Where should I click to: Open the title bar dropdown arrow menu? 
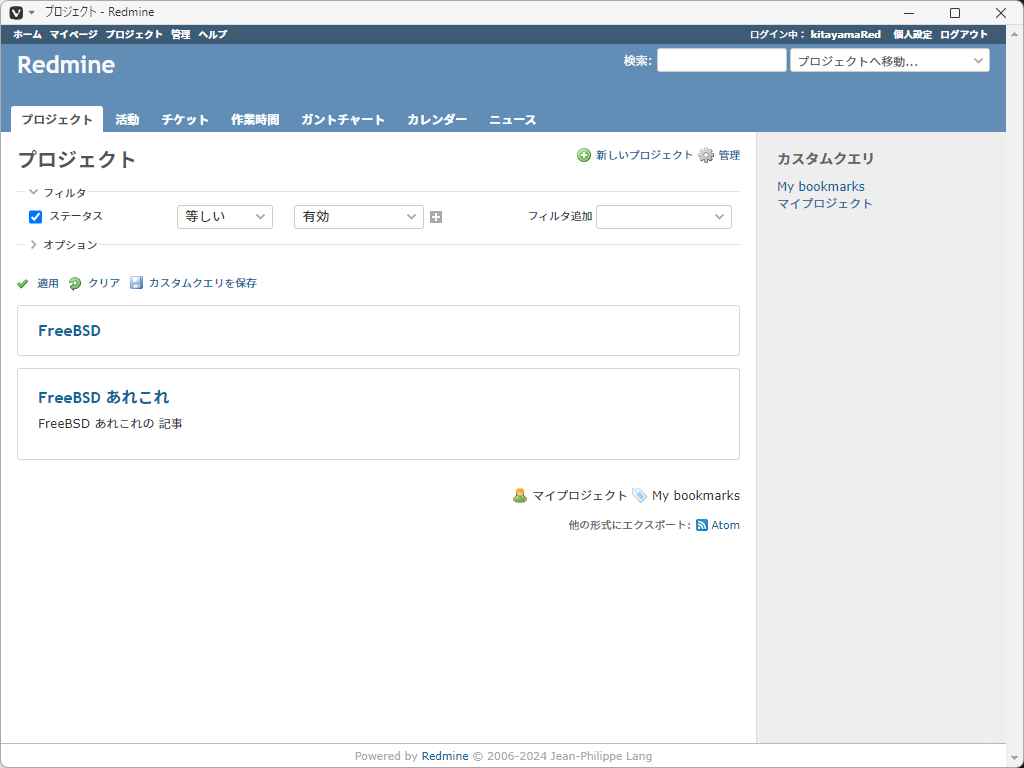click(x=31, y=12)
